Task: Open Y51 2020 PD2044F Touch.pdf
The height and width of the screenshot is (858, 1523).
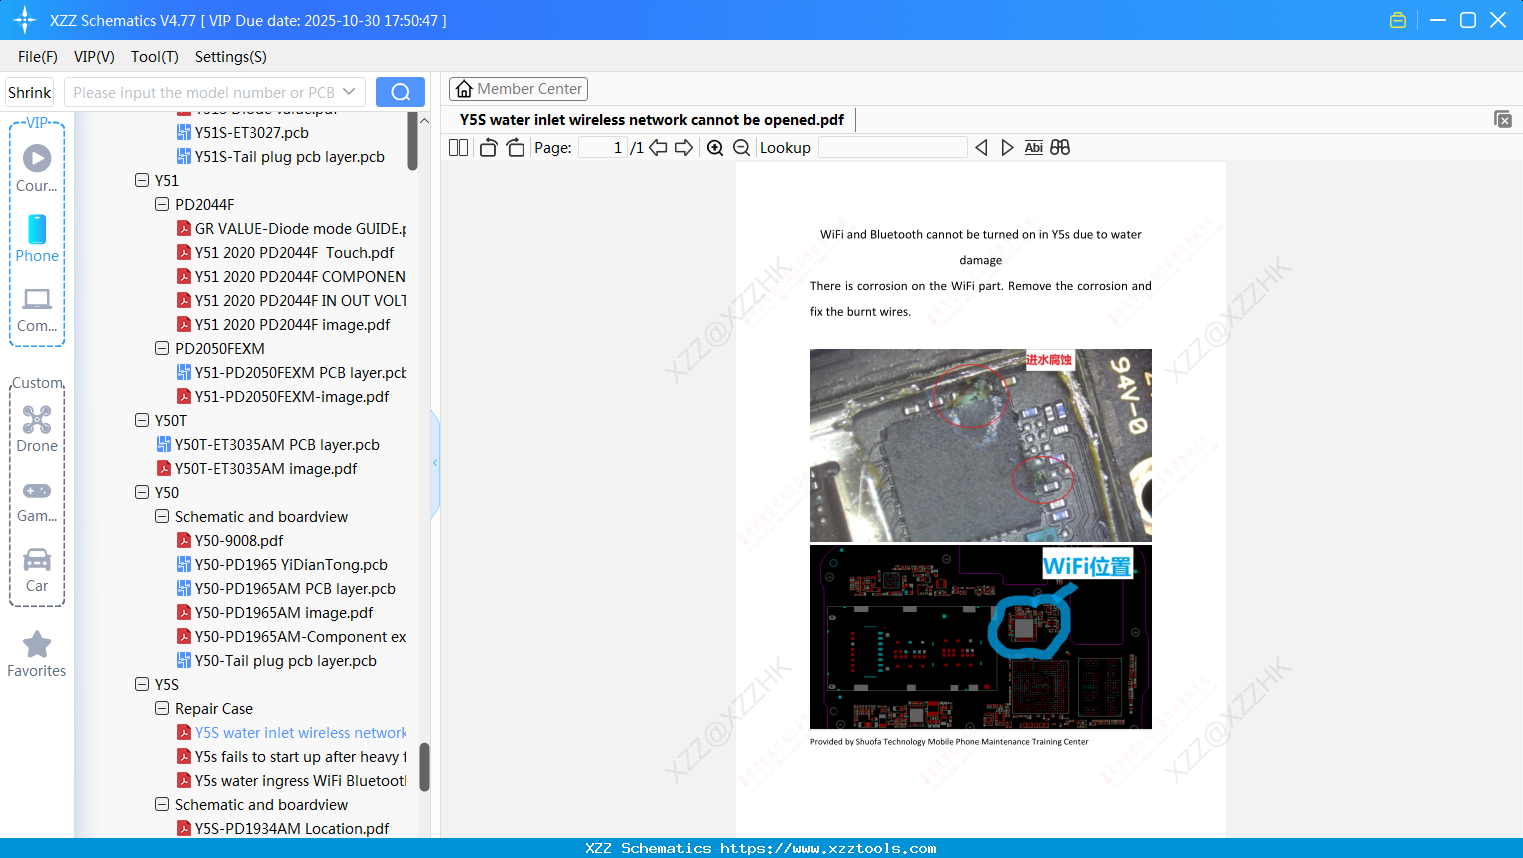Action: [294, 252]
